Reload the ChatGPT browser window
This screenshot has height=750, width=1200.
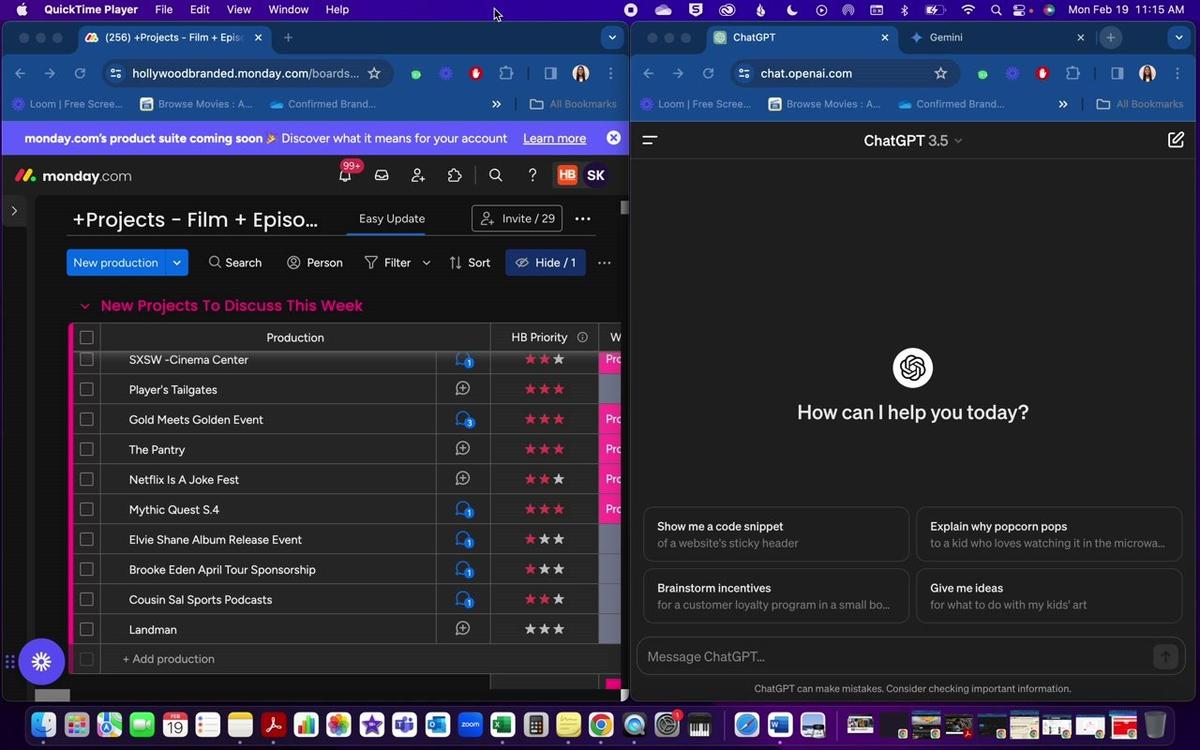pos(708,73)
